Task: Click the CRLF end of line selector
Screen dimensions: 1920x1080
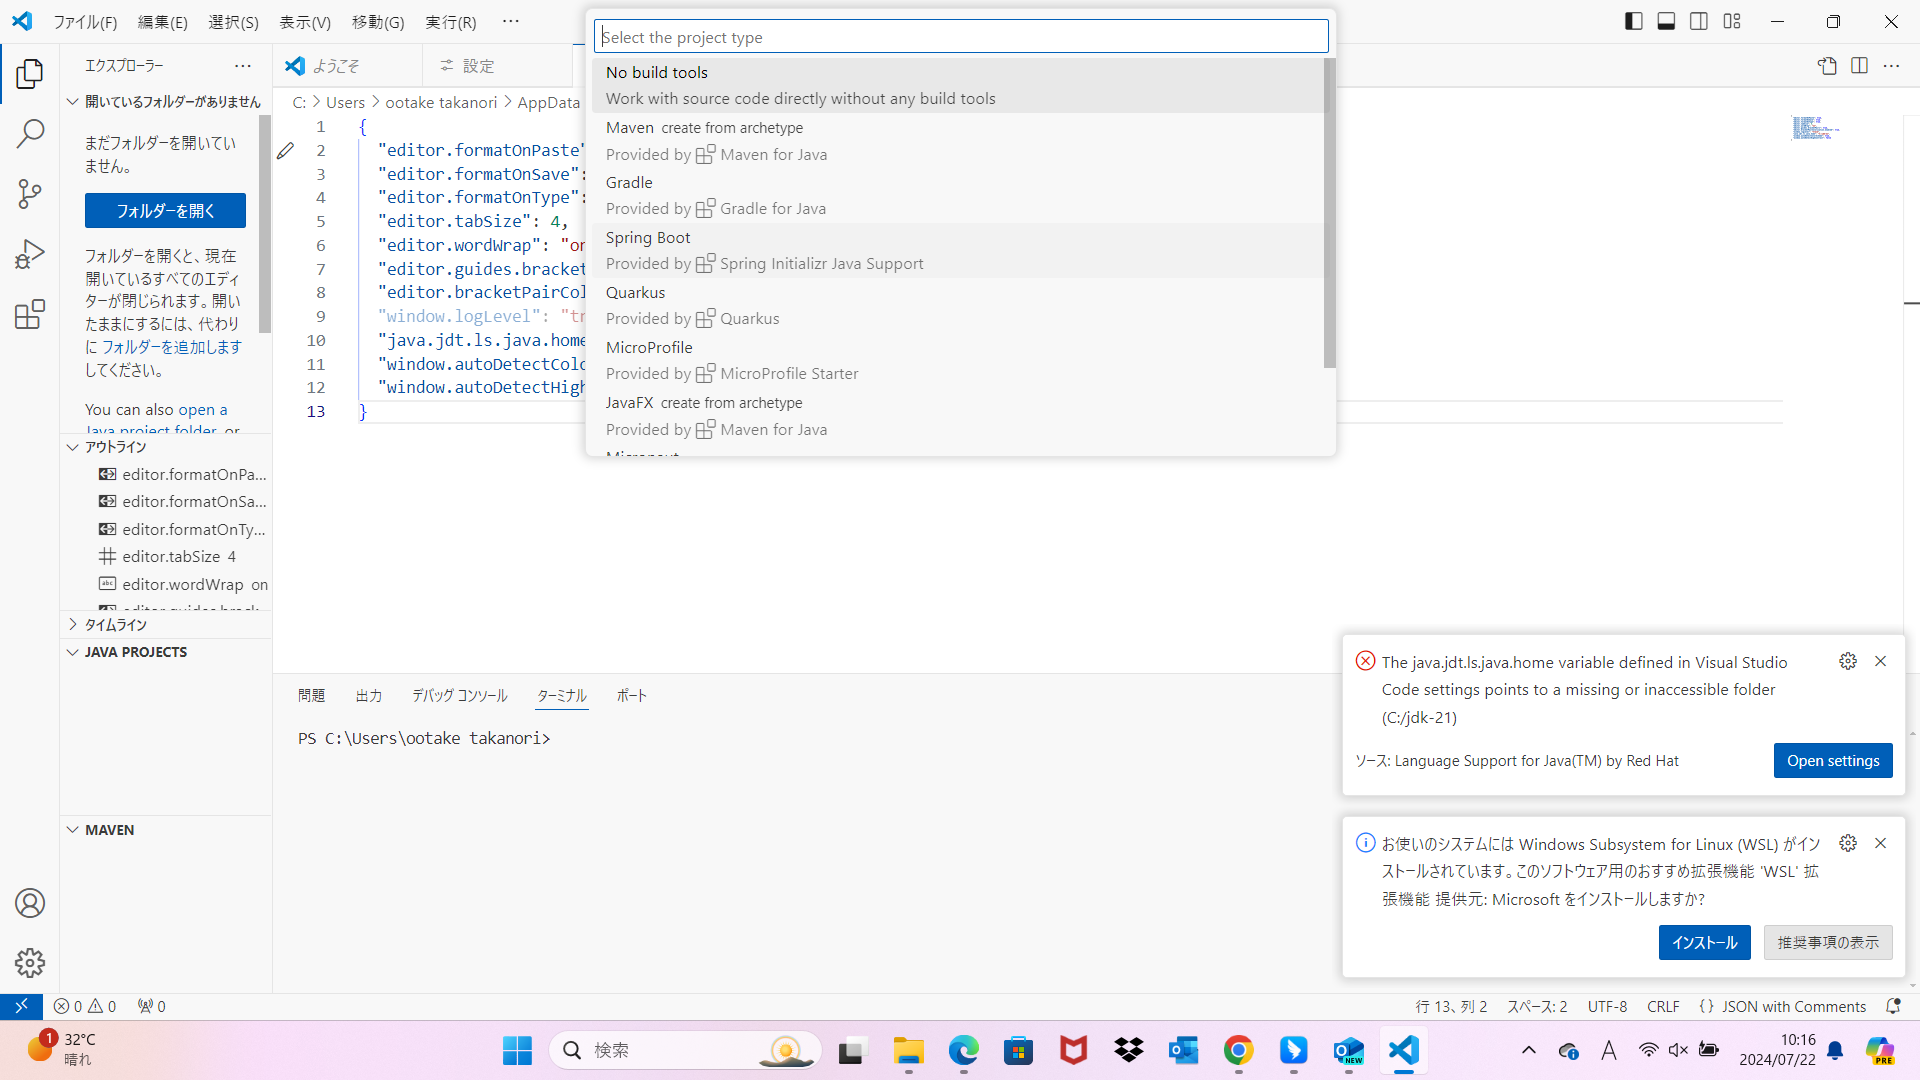Action: coord(1663,1006)
